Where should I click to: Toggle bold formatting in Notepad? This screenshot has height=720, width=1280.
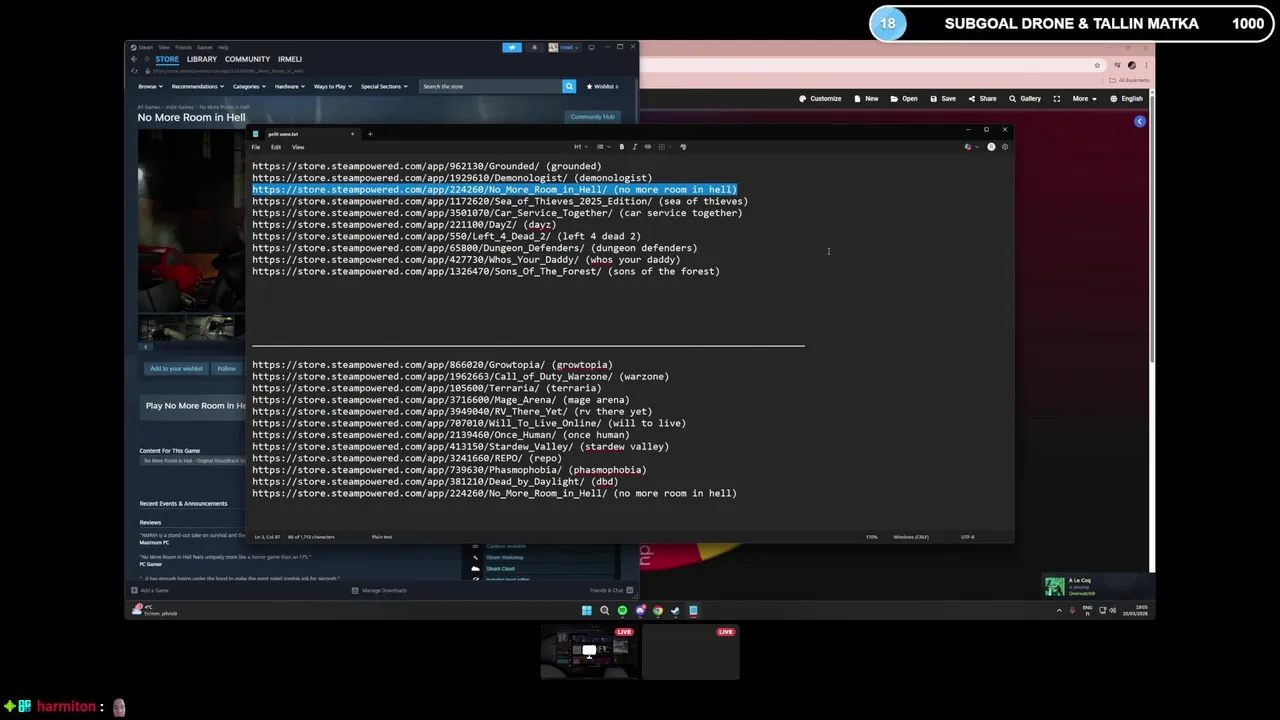tap(622, 147)
